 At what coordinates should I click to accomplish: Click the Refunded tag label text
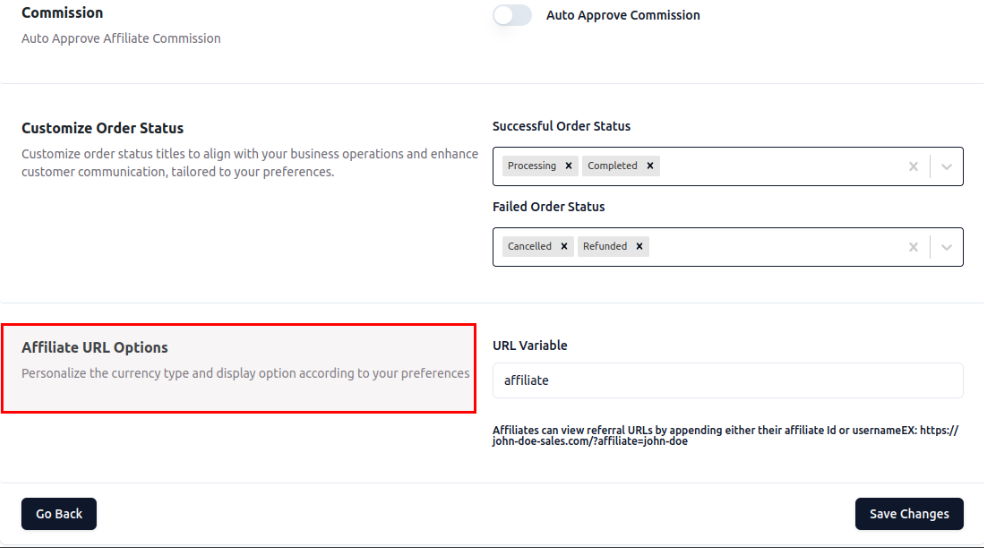pos(605,246)
